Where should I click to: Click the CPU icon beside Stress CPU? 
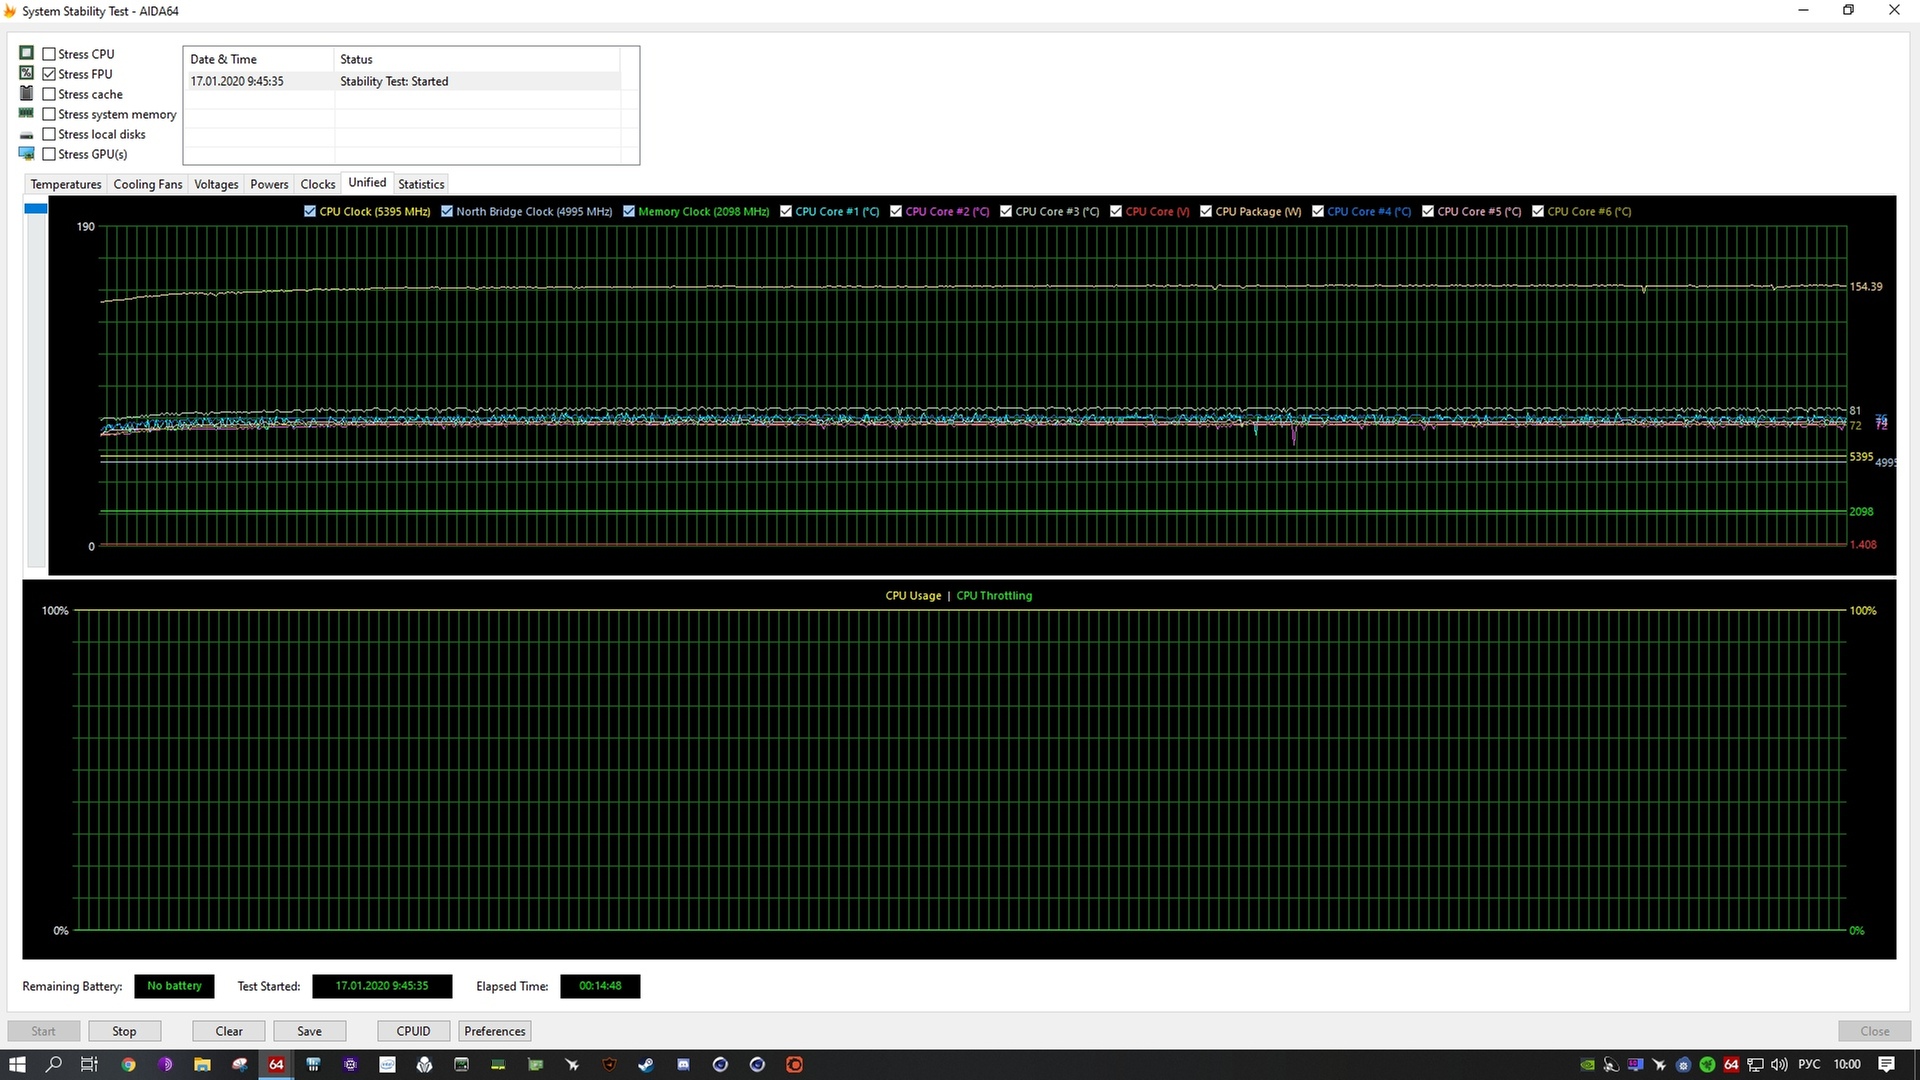(x=27, y=53)
